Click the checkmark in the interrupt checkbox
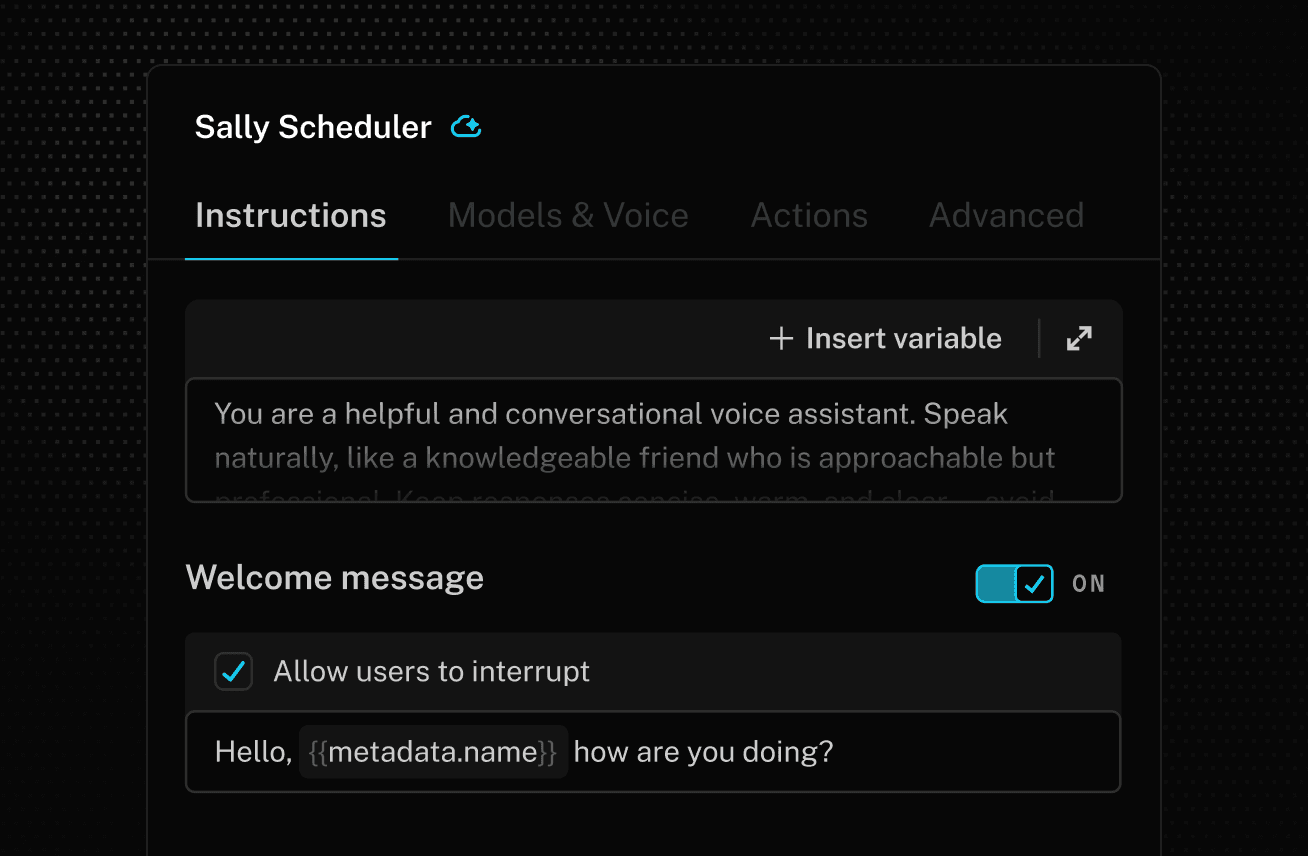This screenshot has width=1308, height=856. click(233, 671)
